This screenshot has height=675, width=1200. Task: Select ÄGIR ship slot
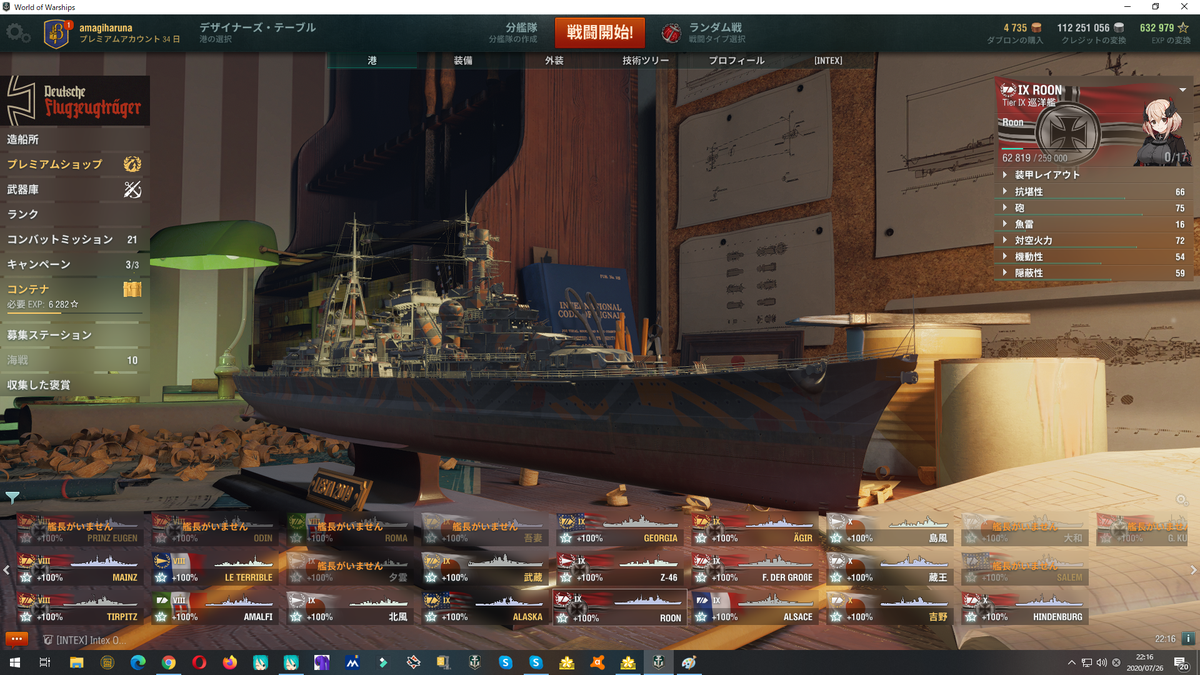[x=755, y=530]
